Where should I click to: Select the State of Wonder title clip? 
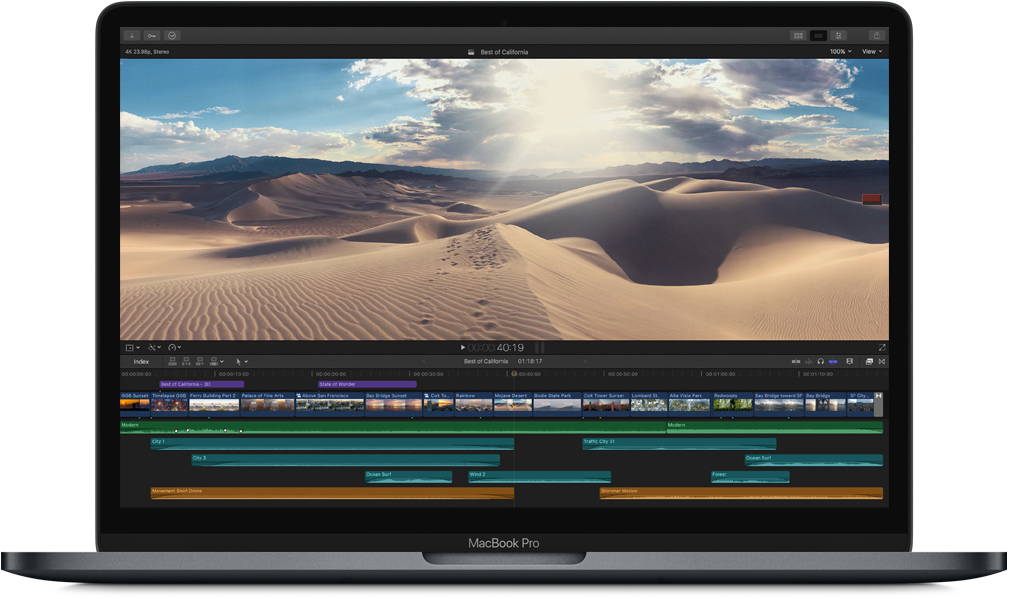point(366,384)
